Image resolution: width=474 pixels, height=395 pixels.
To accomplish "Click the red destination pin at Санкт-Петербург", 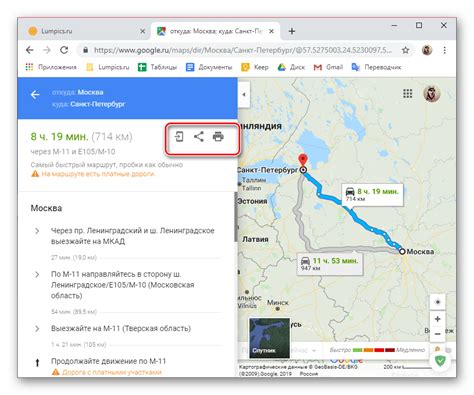I will click(303, 159).
